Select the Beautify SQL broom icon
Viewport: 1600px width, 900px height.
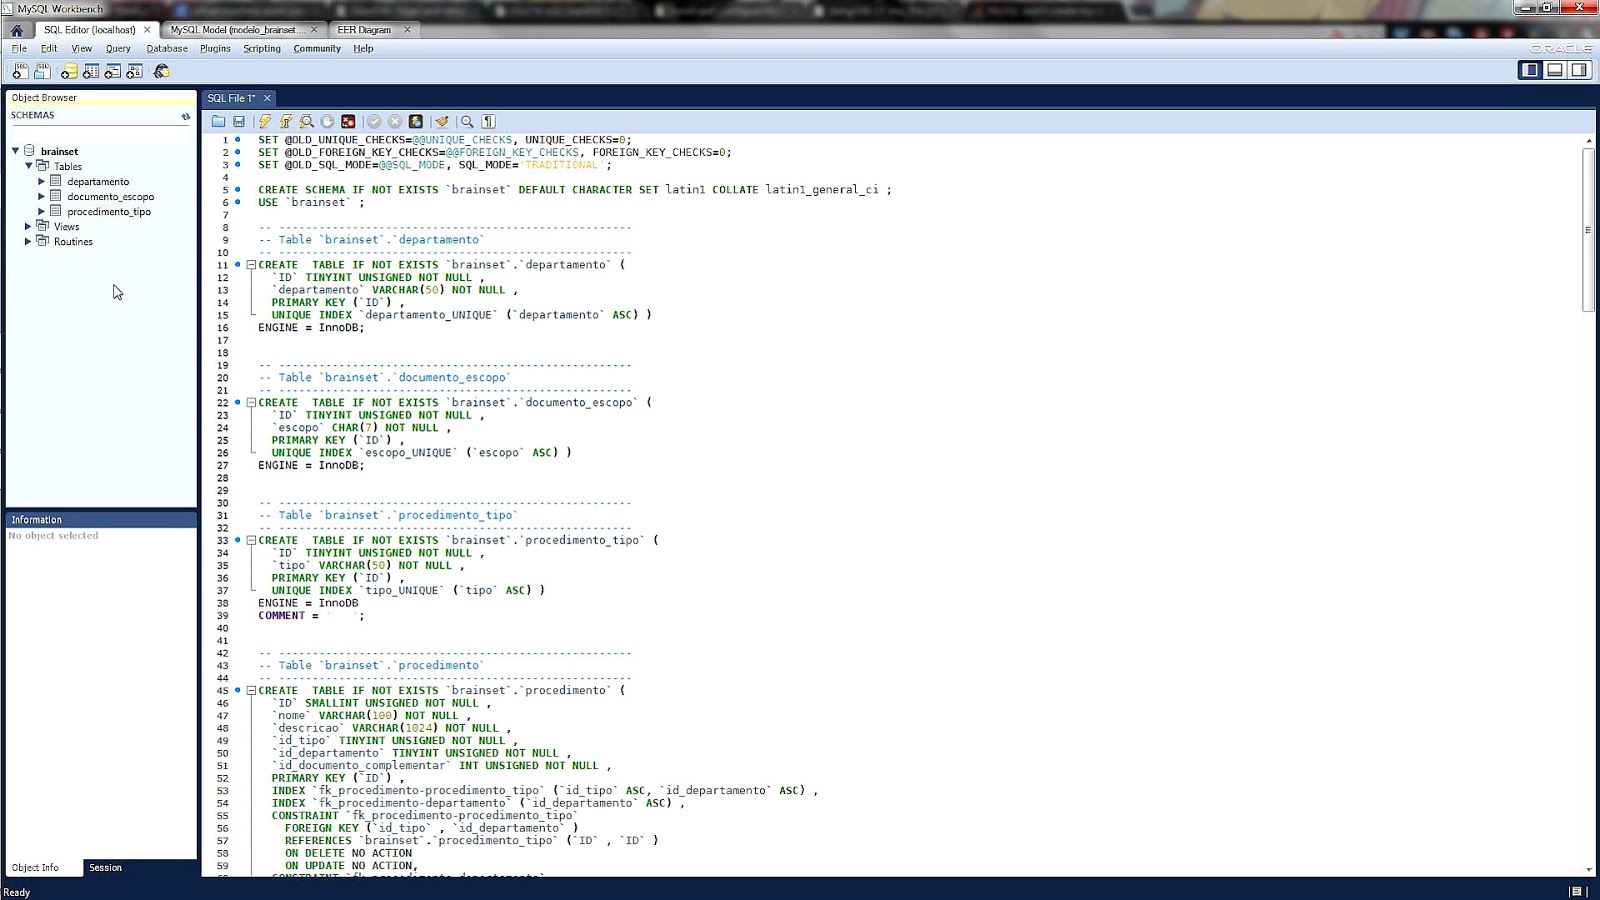coord(443,120)
